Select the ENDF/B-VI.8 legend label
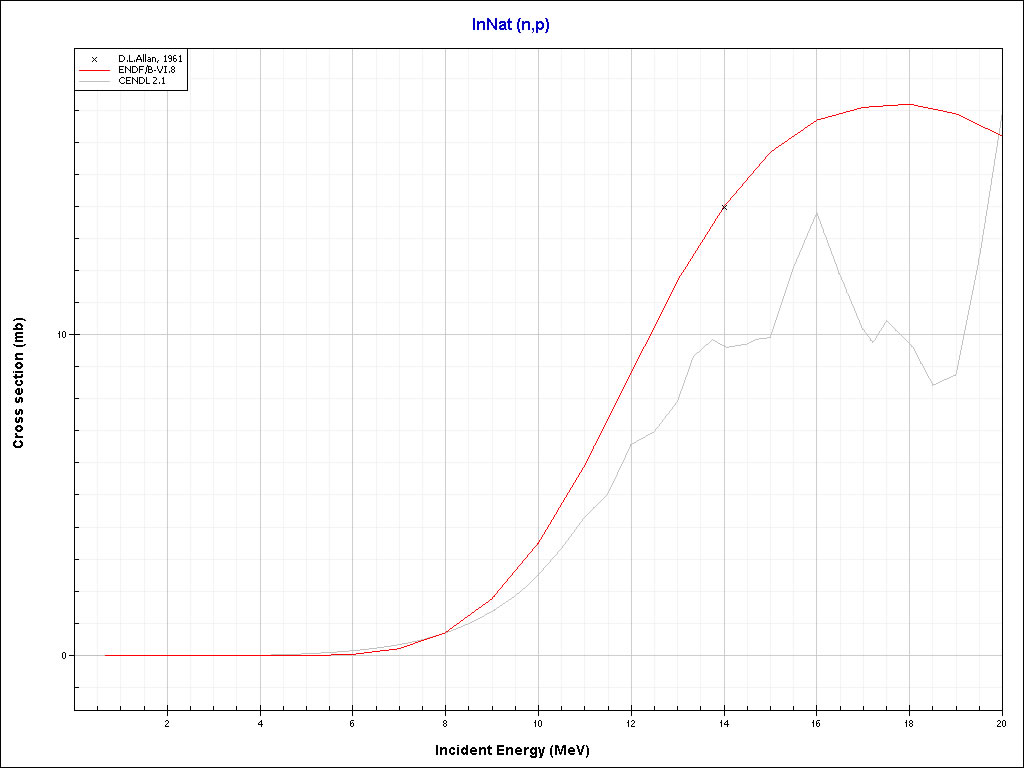Viewport: 1024px width, 768px height. click(146, 70)
